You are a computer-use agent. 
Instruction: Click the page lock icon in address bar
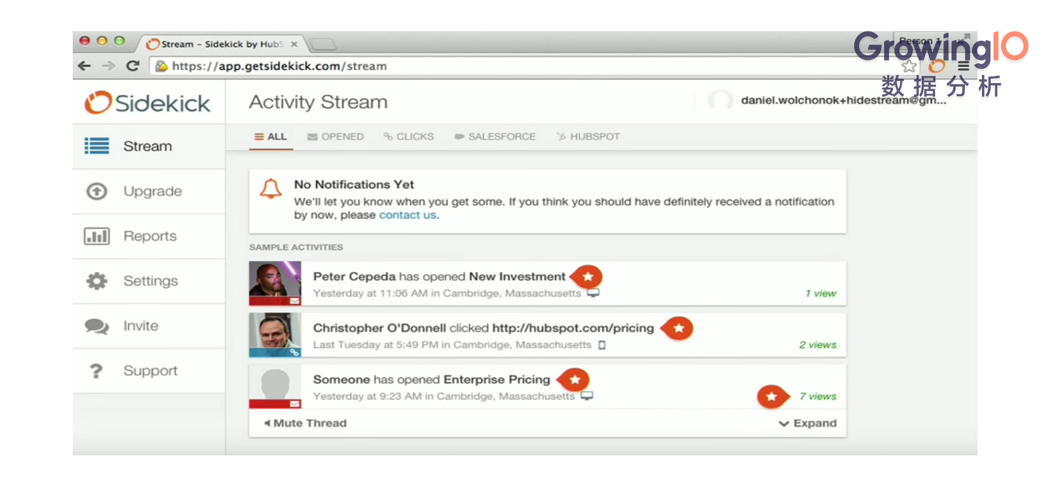[161, 66]
